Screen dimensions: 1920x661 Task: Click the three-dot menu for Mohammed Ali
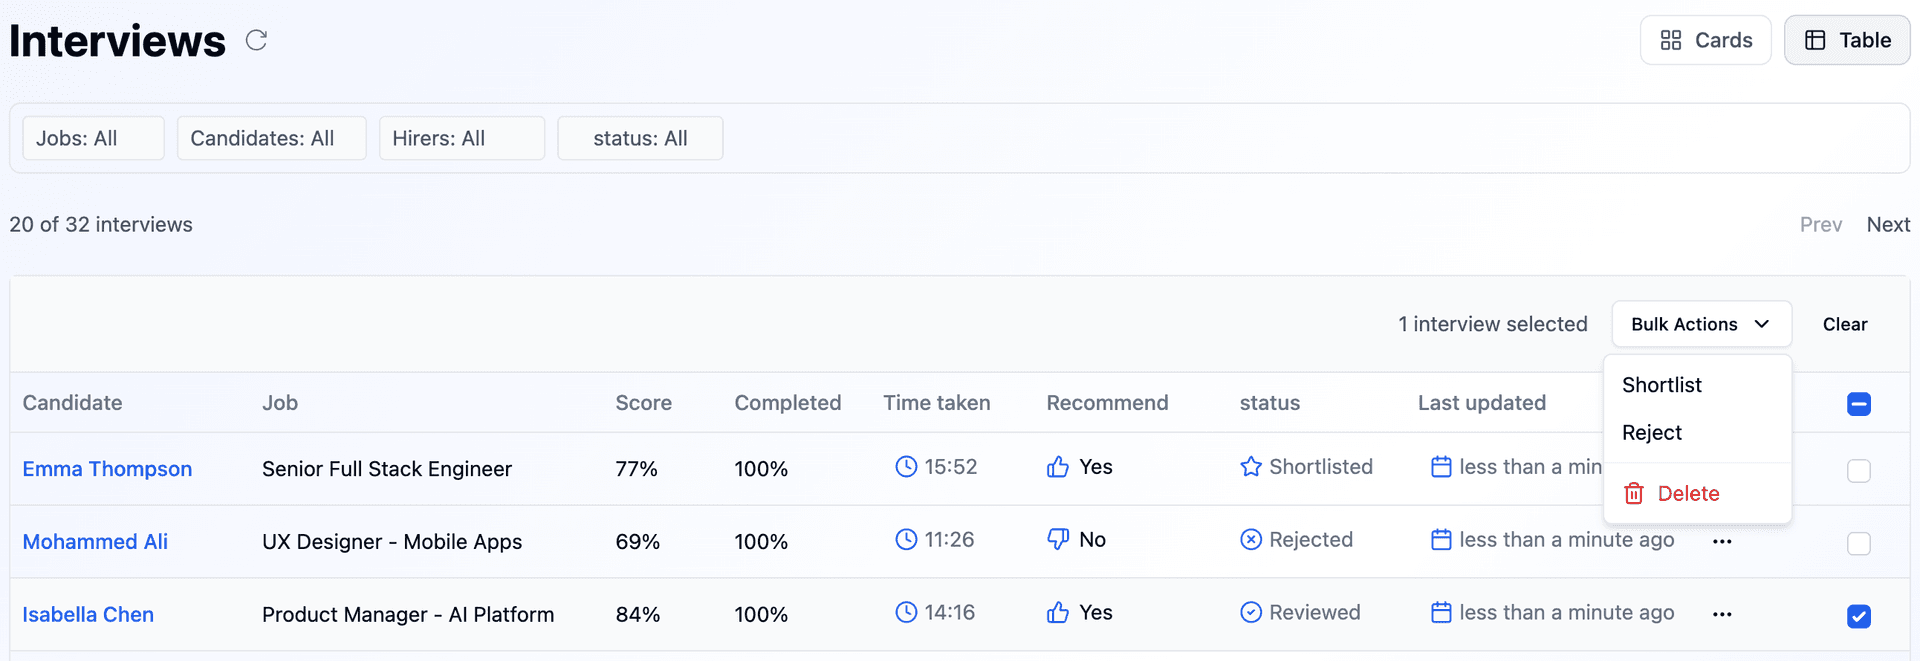(1721, 541)
